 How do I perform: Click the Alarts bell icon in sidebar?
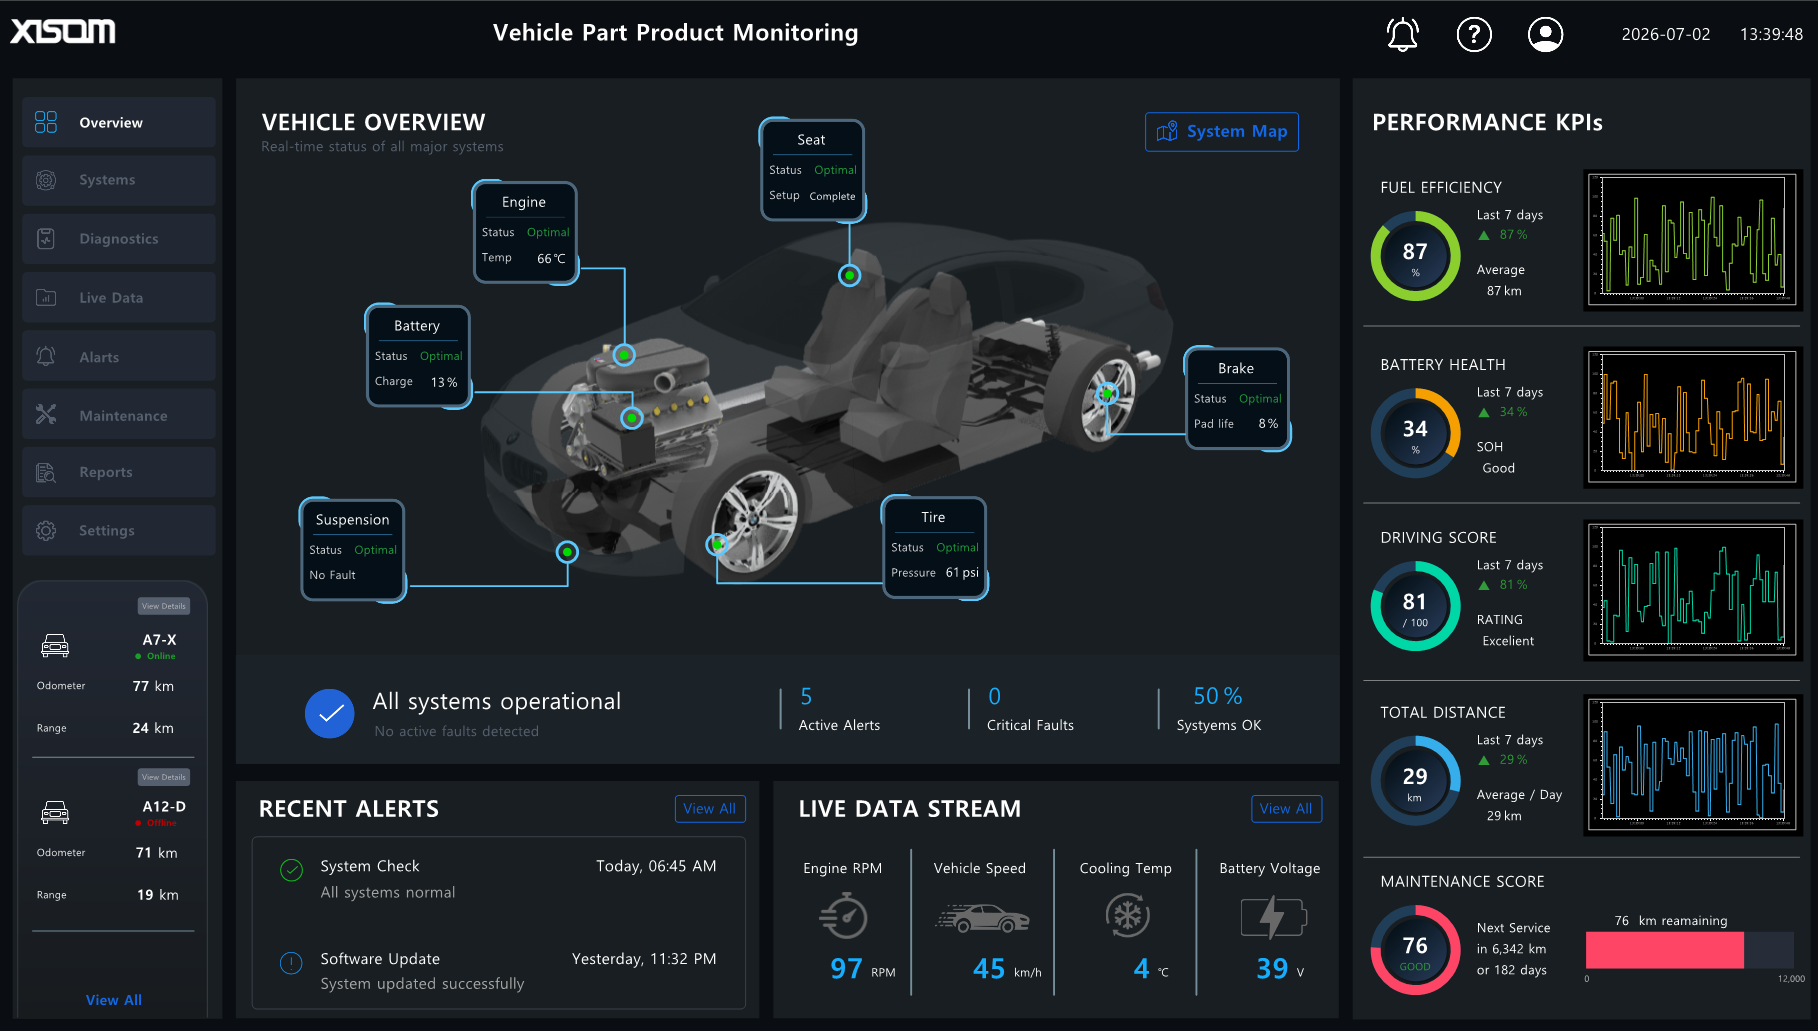[46, 356]
